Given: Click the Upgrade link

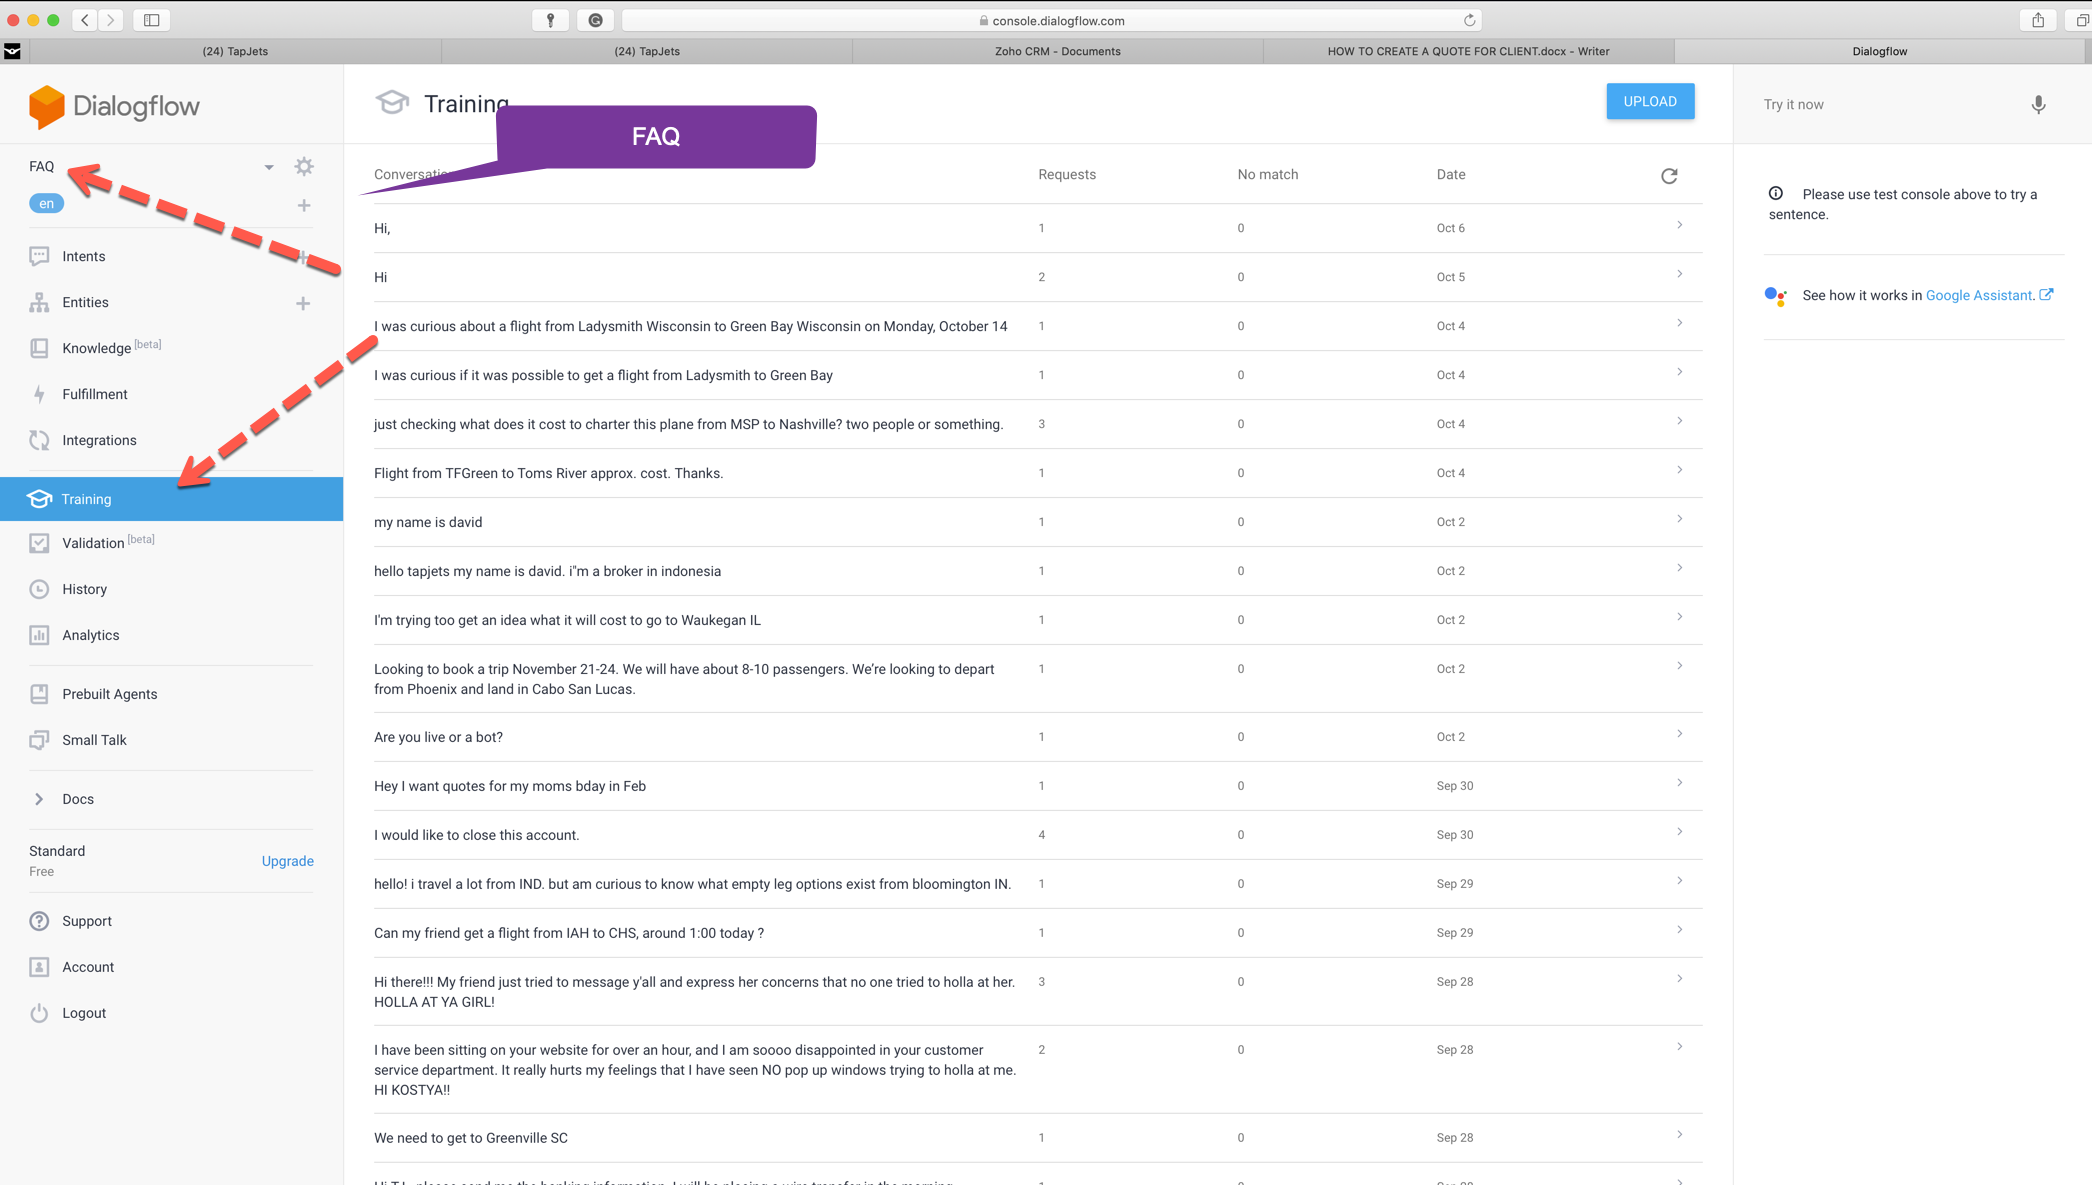Looking at the screenshot, I should 287,861.
